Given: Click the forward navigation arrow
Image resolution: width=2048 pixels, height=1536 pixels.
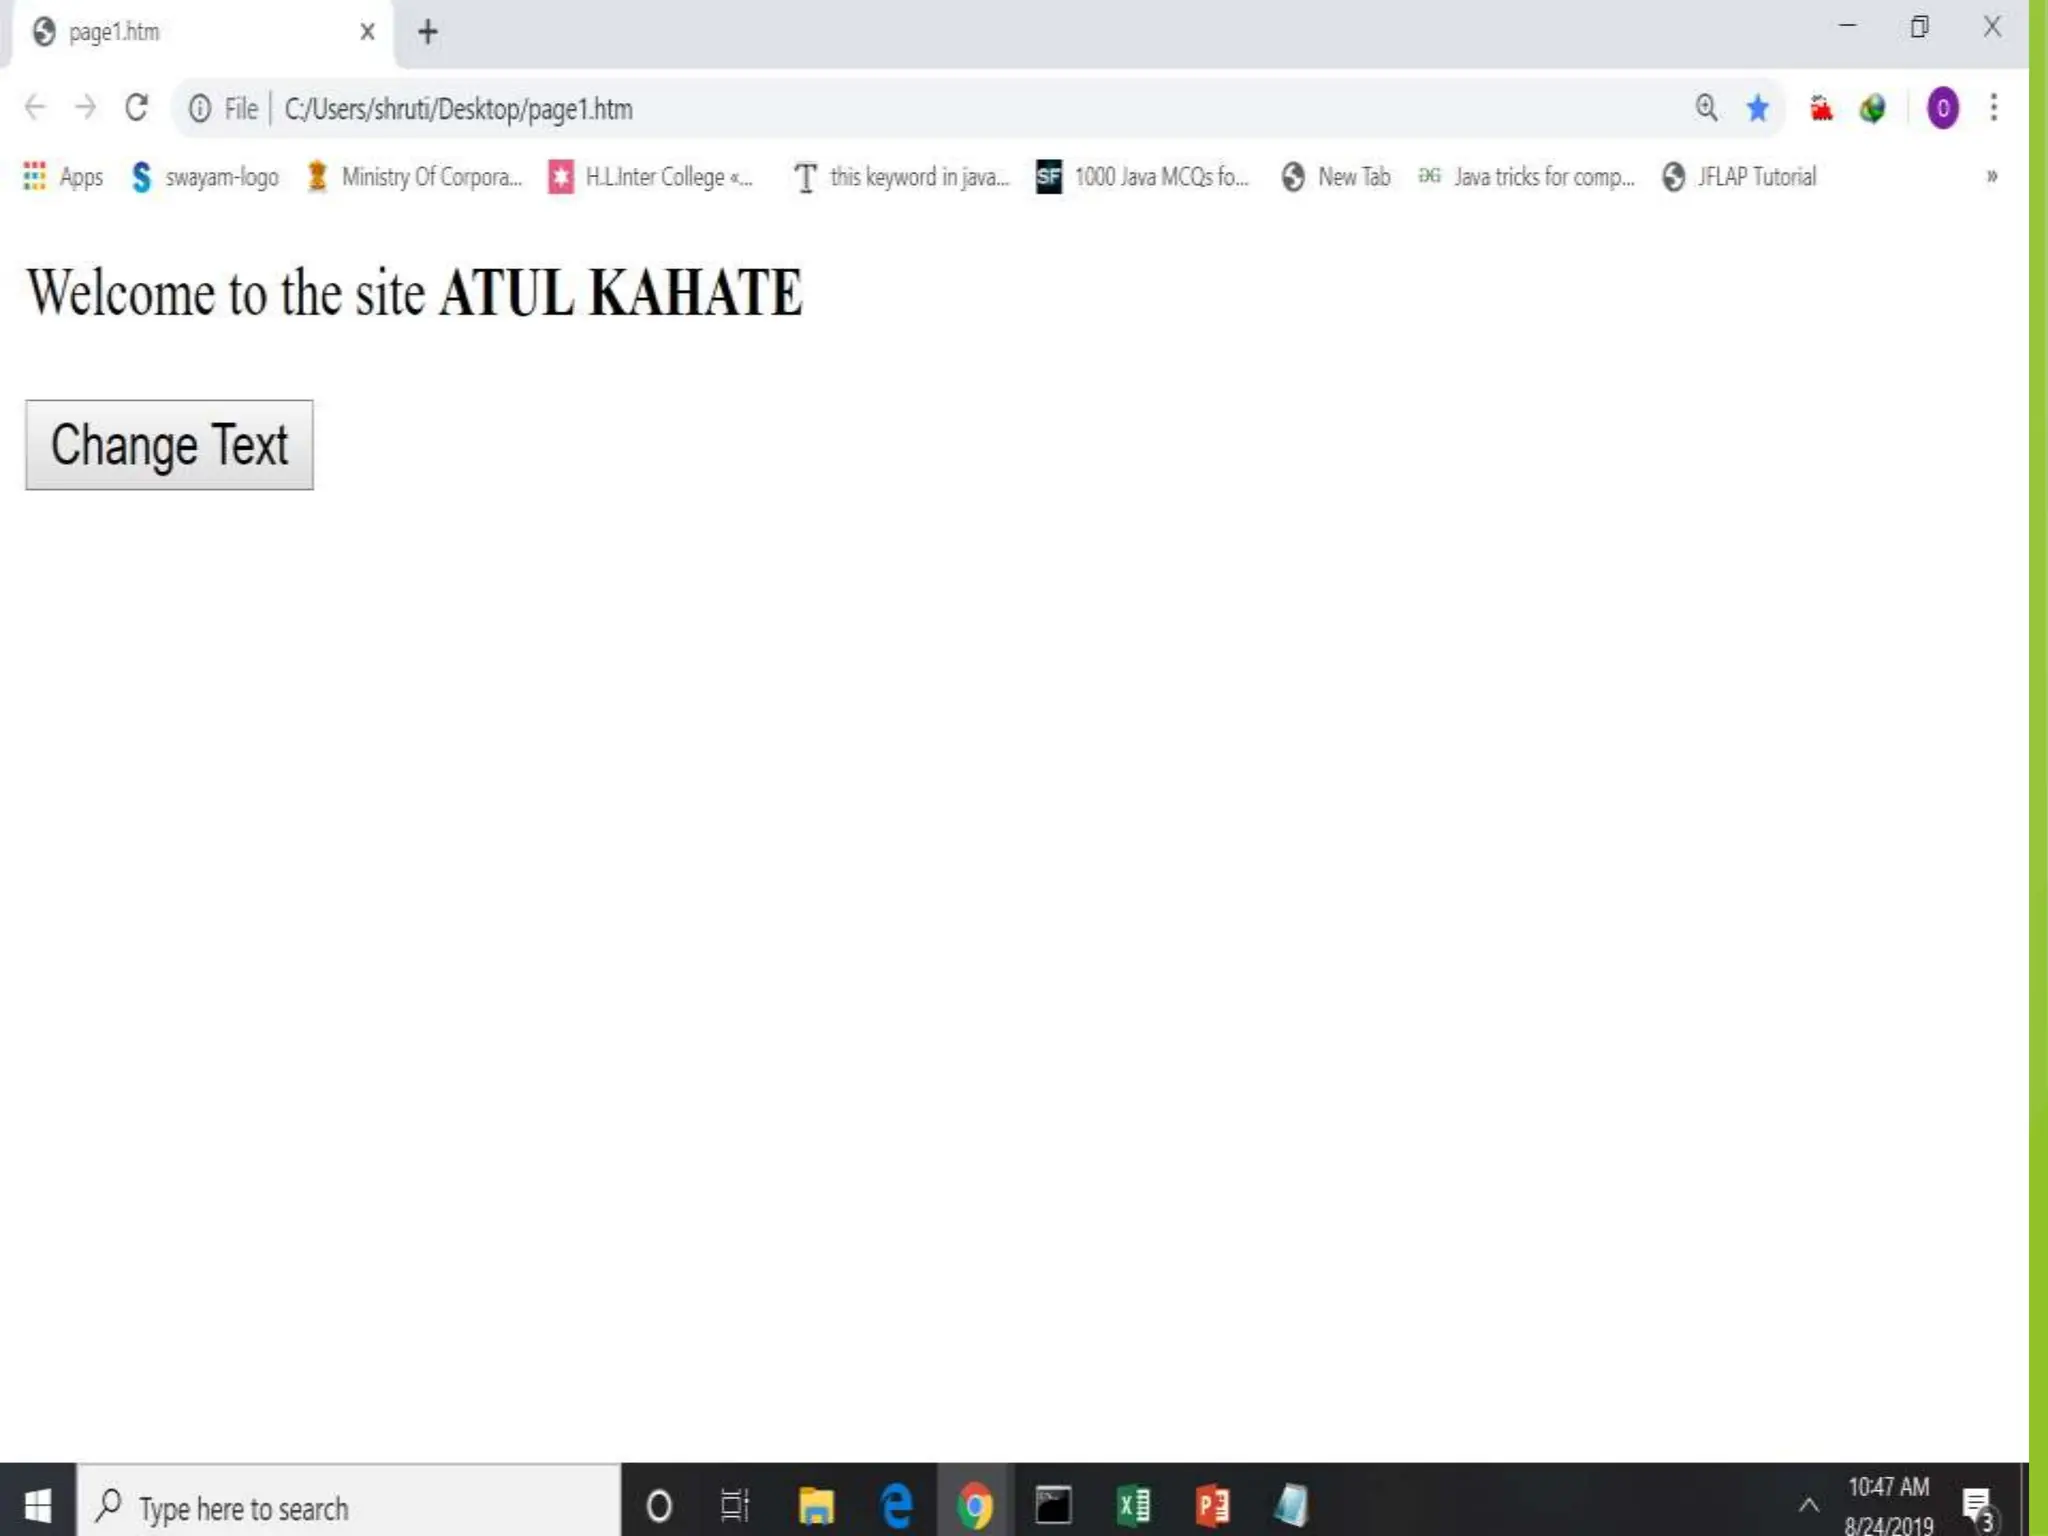Looking at the screenshot, I should pyautogui.click(x=86, y=108).
